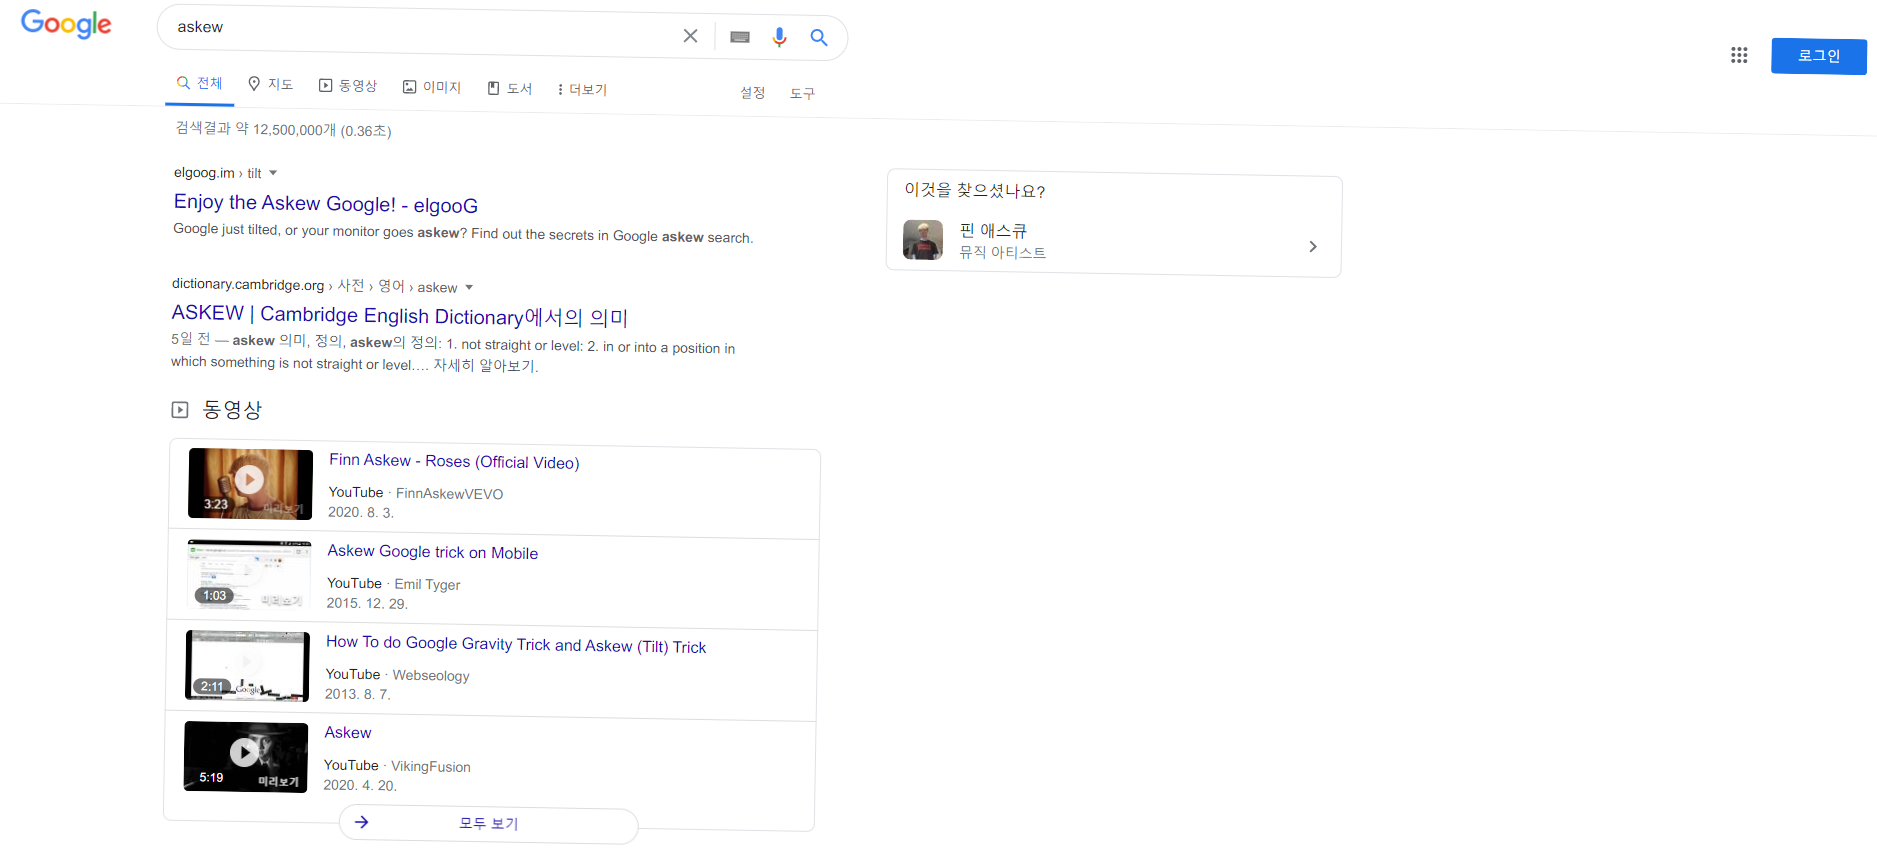This screenshot has height=860, width=1877.
Task: Open 도구 tools menu
Action: click(x=802, y=93)
